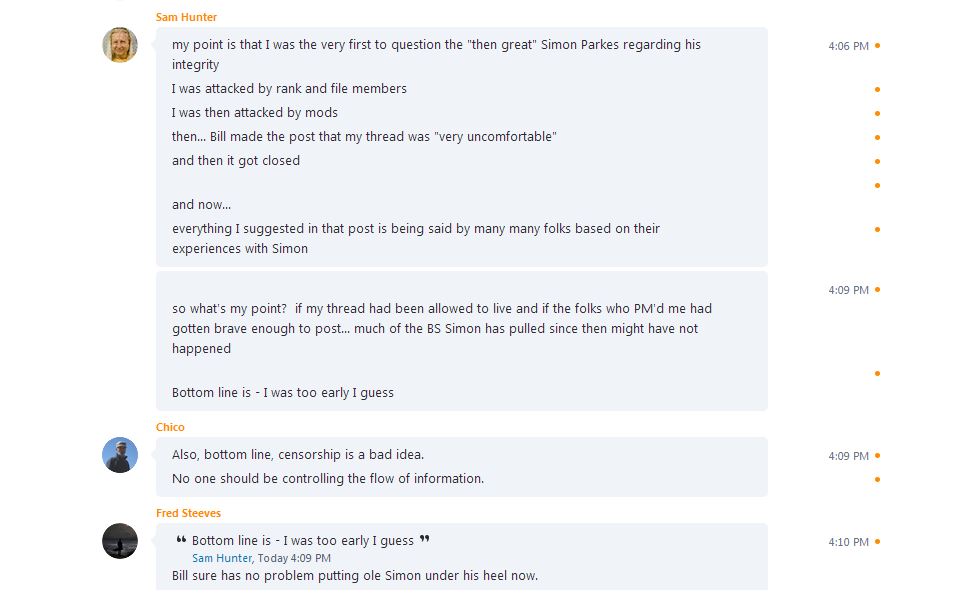Open the Chico sender name link
The height and width of the screenshot is (607, 974).
(x=170, y=427)
